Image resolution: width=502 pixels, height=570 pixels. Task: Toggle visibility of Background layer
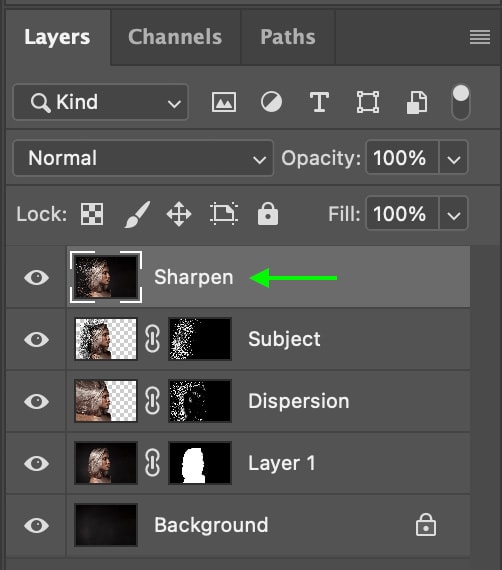pyautogui.click(x=36, y=525)
